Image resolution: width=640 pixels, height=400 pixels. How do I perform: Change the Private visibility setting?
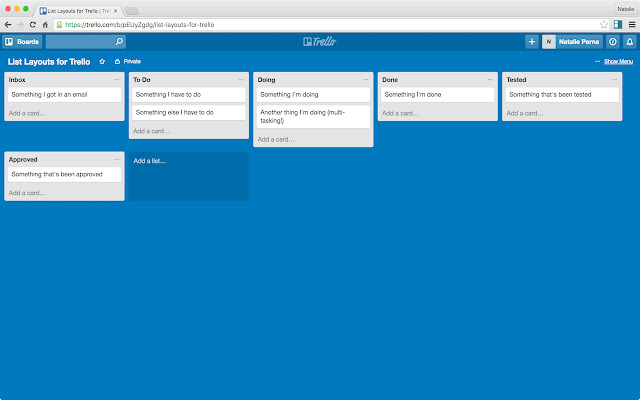[x=128, y=62]
